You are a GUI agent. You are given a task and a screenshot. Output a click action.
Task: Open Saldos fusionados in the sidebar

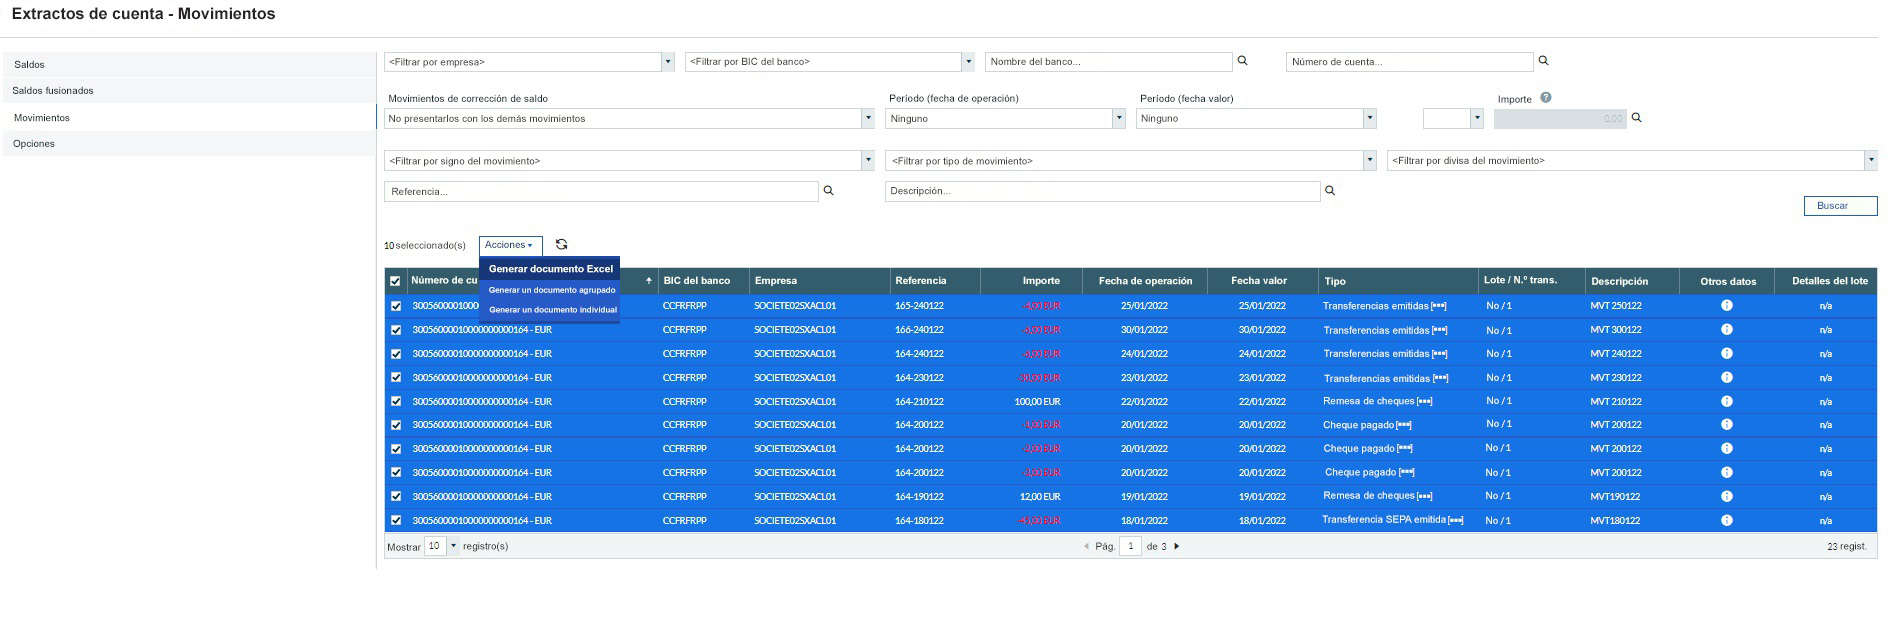click(x=53, y=91)
